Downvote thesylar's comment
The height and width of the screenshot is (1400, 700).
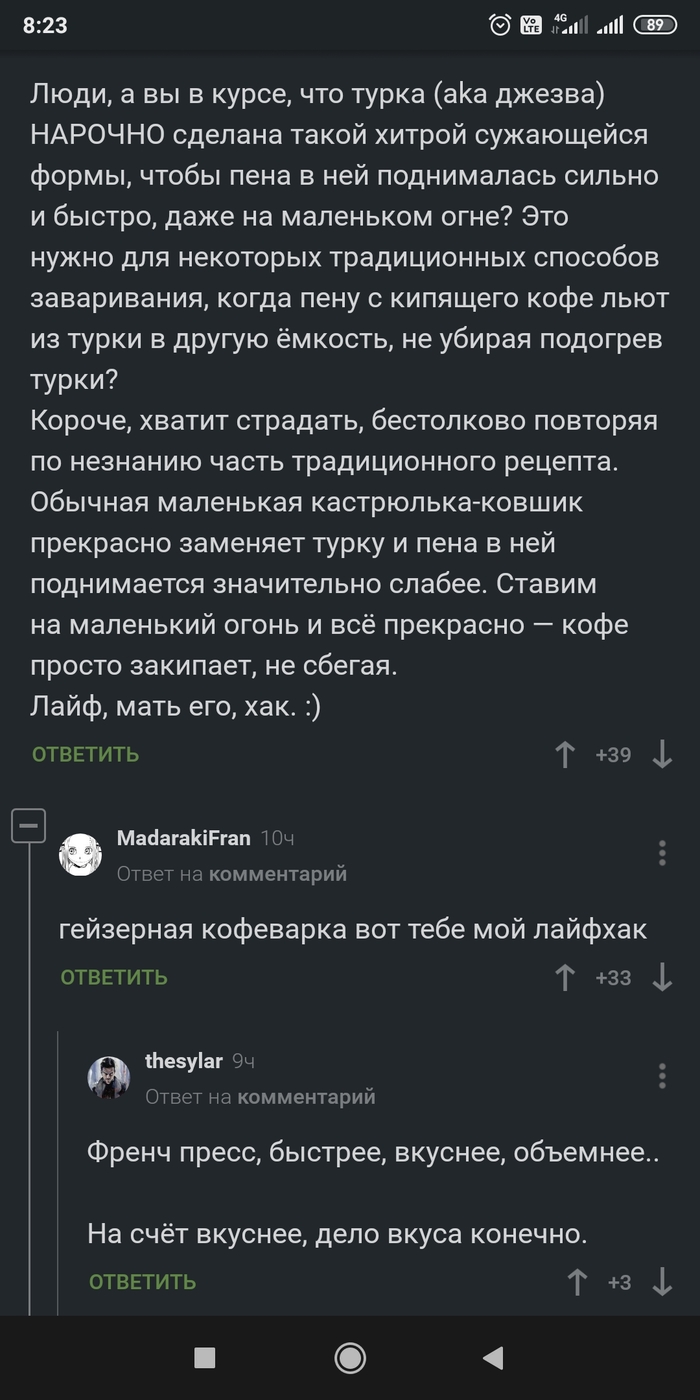(662, 1281)
